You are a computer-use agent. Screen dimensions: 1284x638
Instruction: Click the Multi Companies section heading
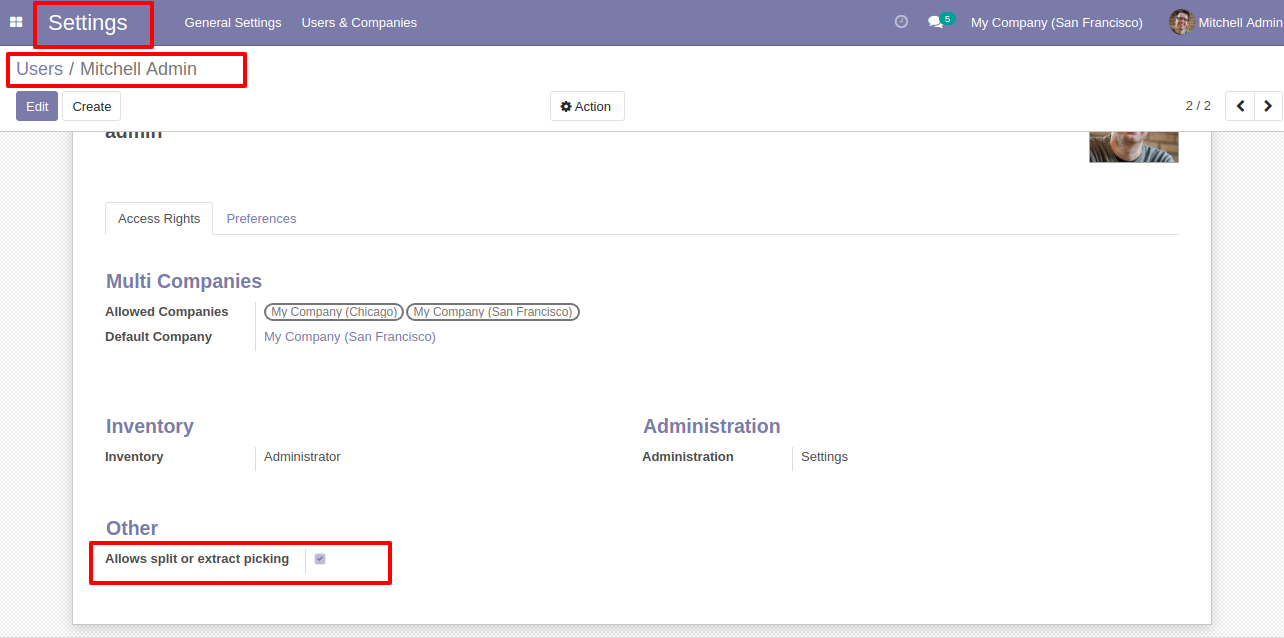(184, 282)
